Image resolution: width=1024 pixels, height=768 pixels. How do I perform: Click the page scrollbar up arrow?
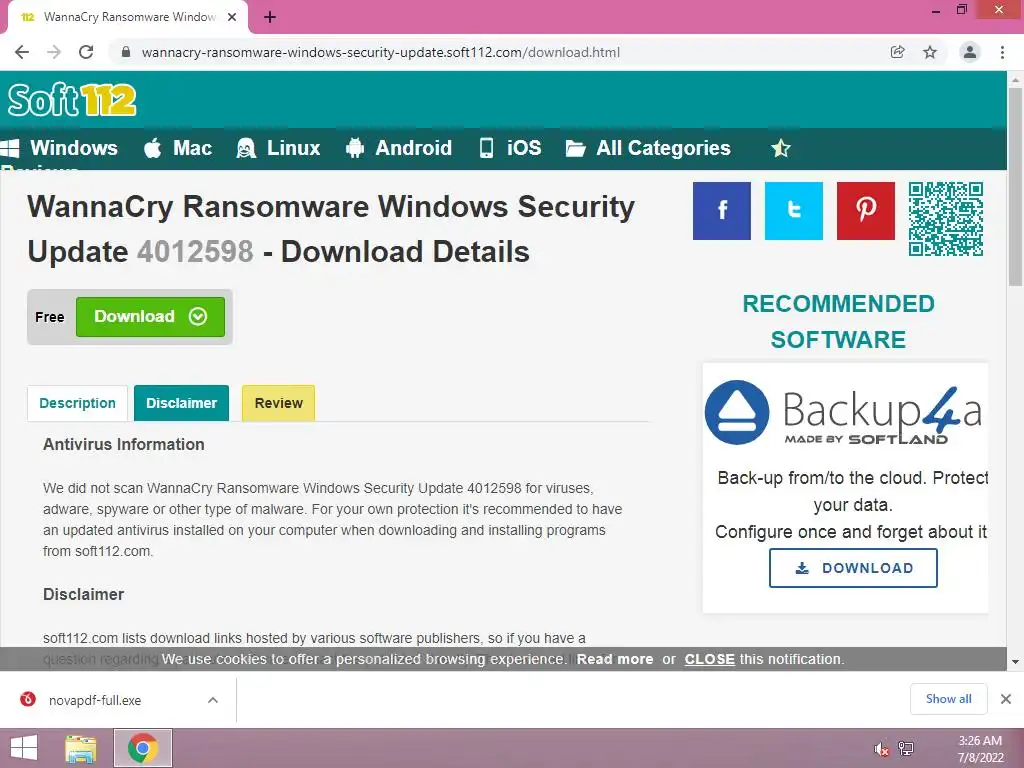[1015, 79]
